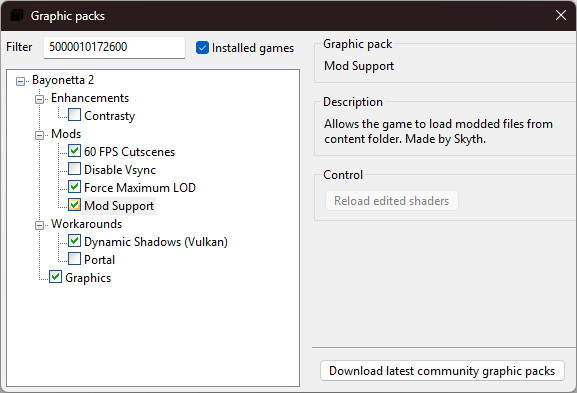The image size is (577, 393).
Task: Select the Portal pack label
Action: [x=99, y=260]
